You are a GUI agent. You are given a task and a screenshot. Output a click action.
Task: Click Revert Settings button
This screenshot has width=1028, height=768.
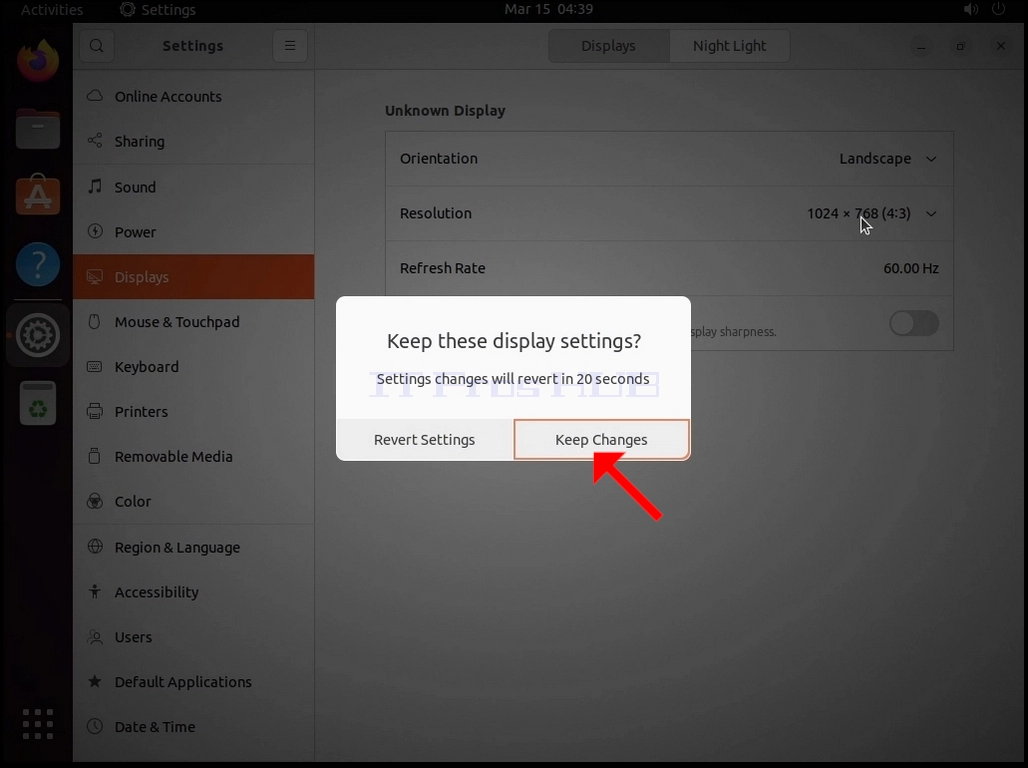[x=425, y=439]
